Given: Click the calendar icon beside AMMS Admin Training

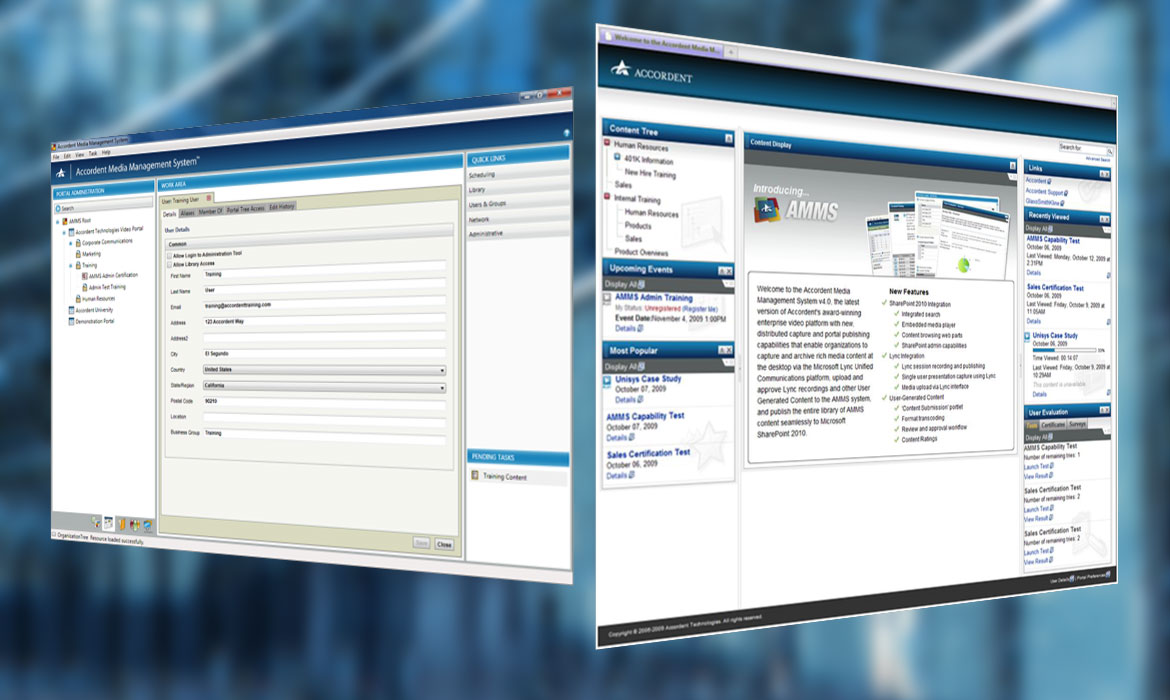Looking at the screenshot, I should click(606, 298).
